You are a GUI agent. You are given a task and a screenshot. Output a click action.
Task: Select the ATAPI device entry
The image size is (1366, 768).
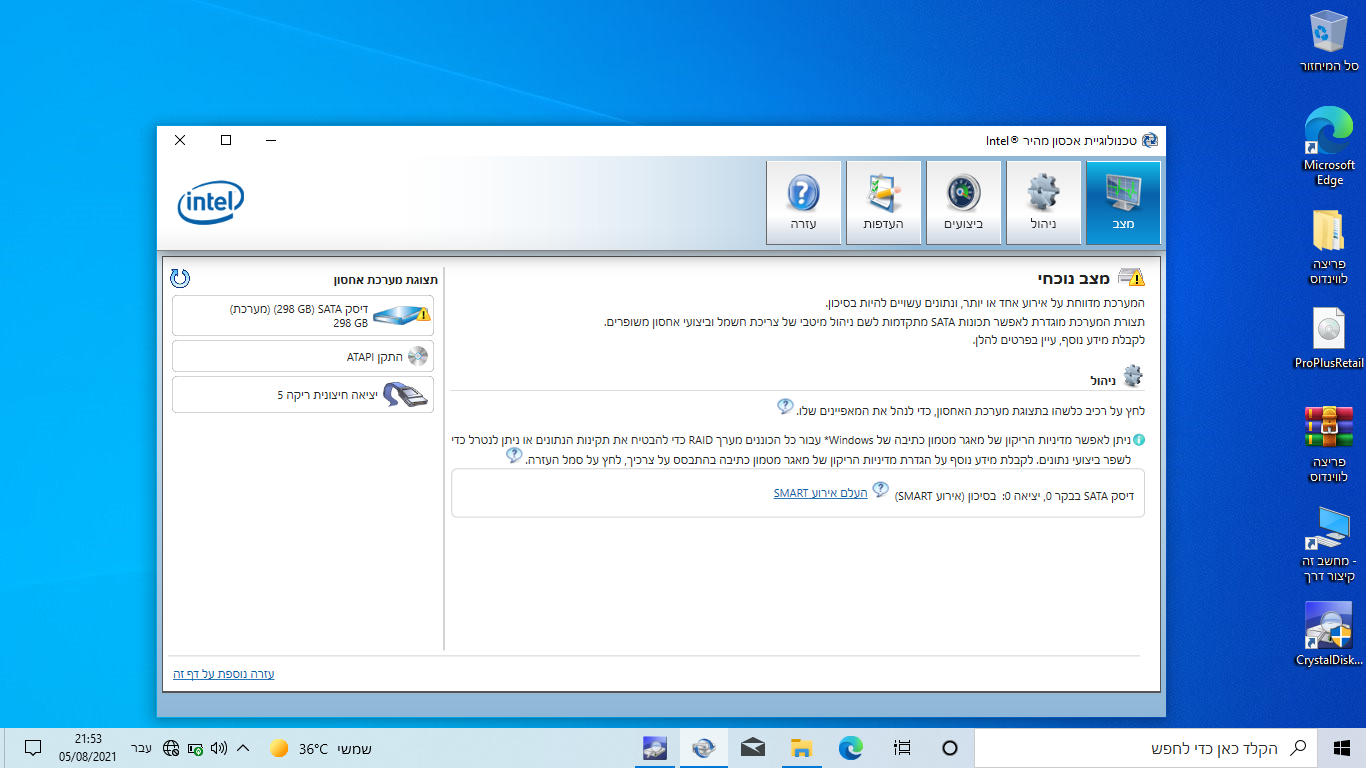click(x=303, y=356)
